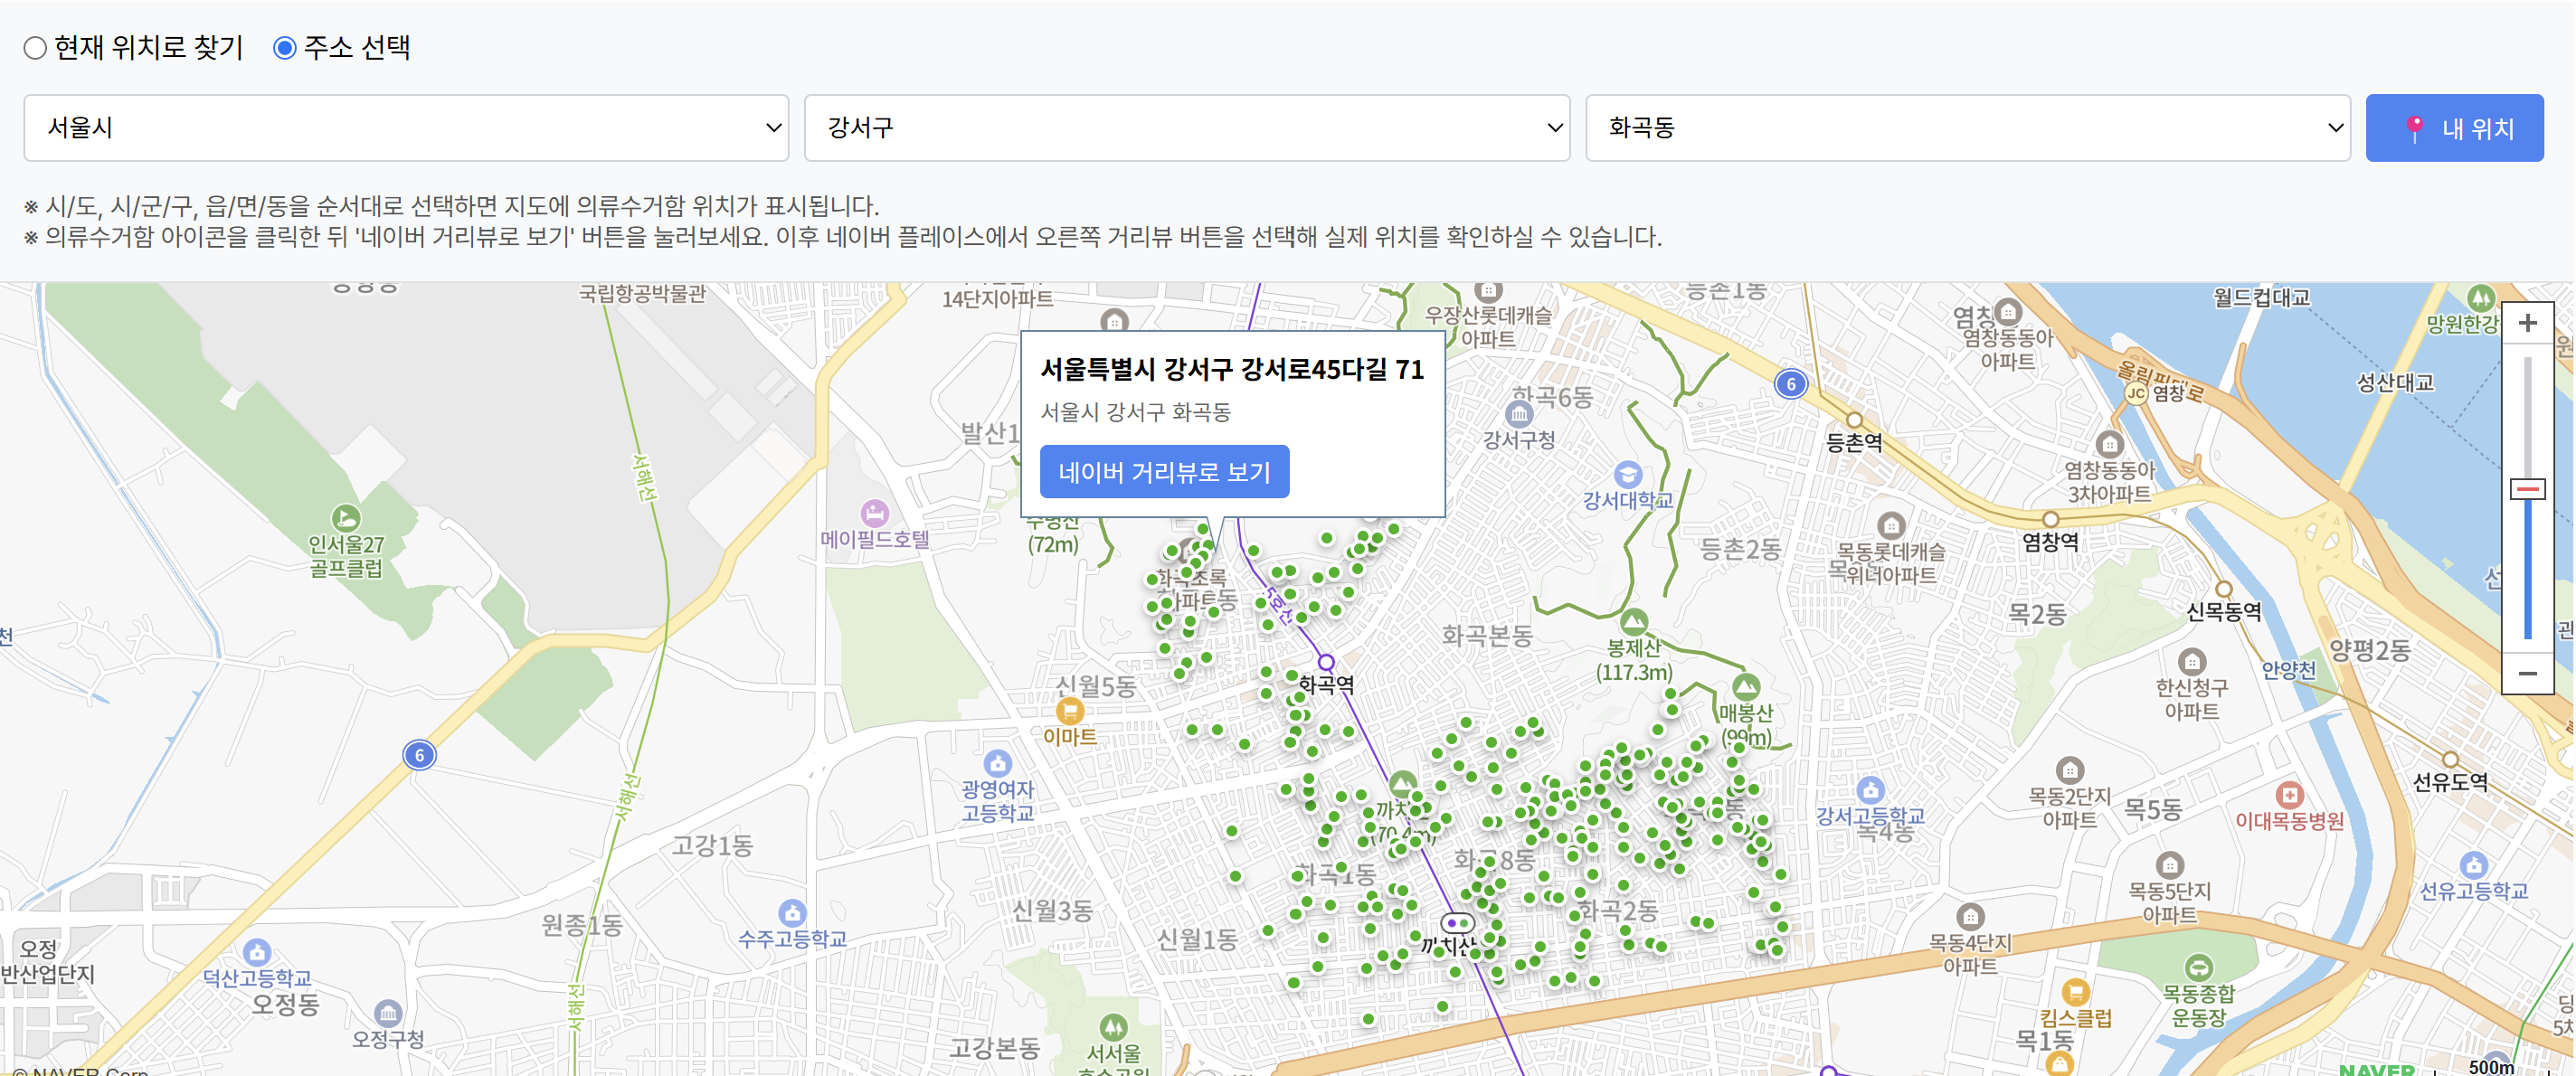
Task: Click the 화곡본동 map label
Action: click(x=1486, y=636)
